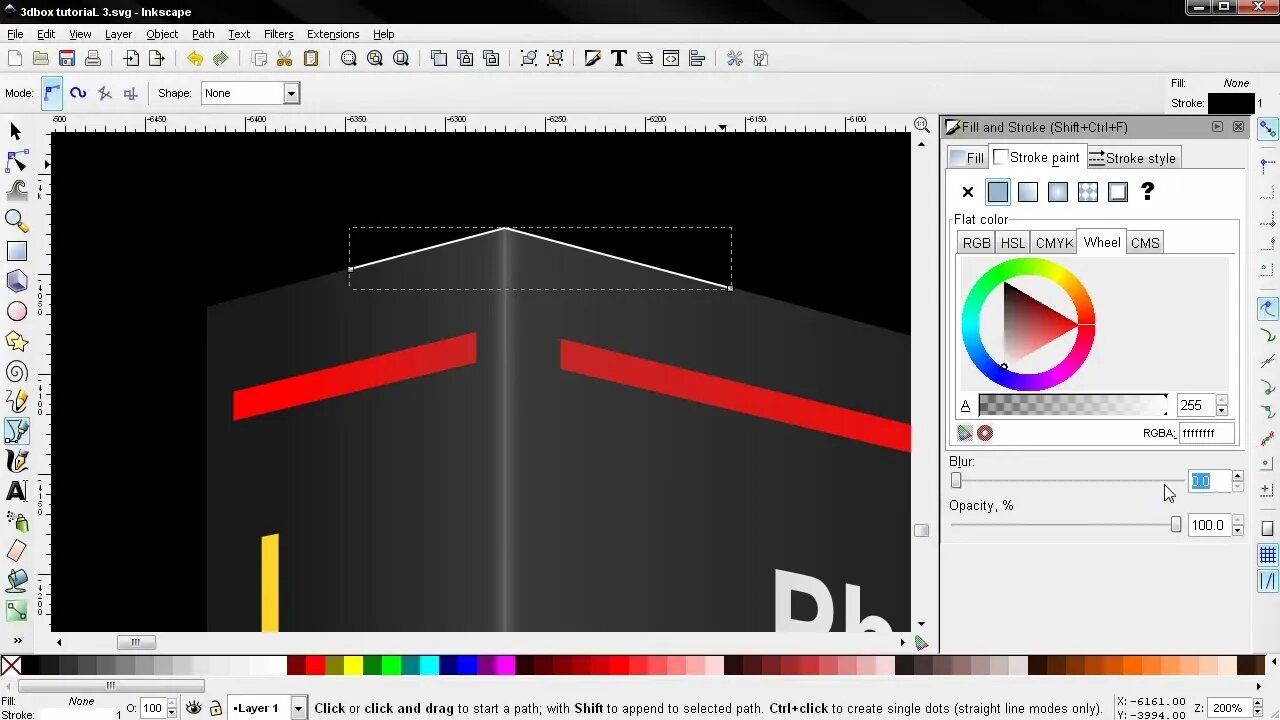
Task: Enable regular Bezier path mode
Action: [x=52, y=93]
